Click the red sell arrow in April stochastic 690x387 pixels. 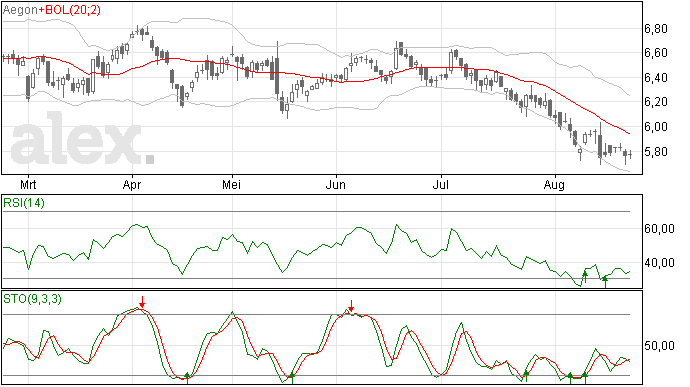tap(142, 302)
